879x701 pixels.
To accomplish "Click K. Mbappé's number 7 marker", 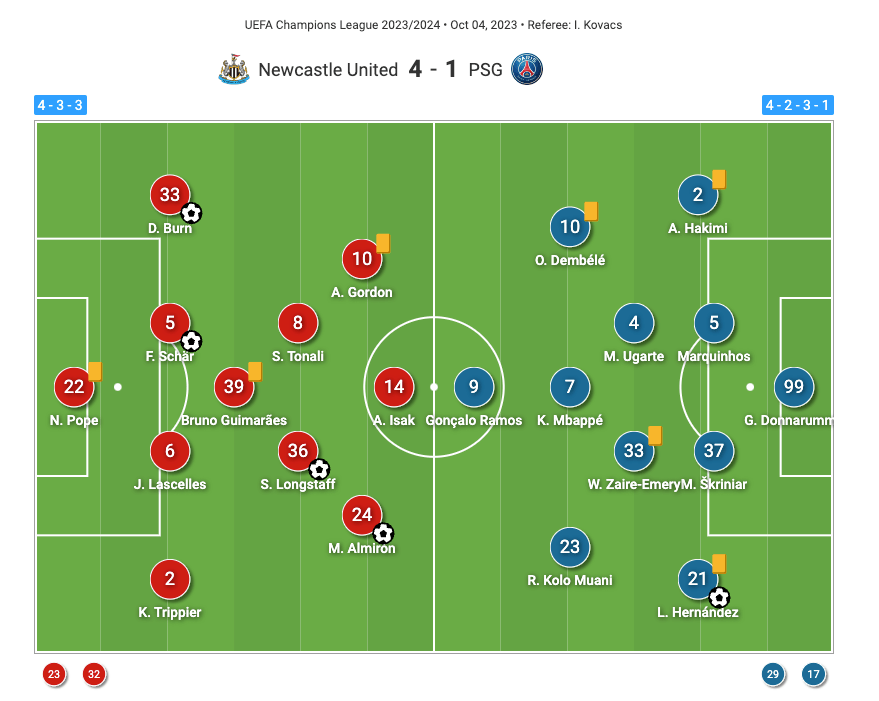I will [570, 387].
